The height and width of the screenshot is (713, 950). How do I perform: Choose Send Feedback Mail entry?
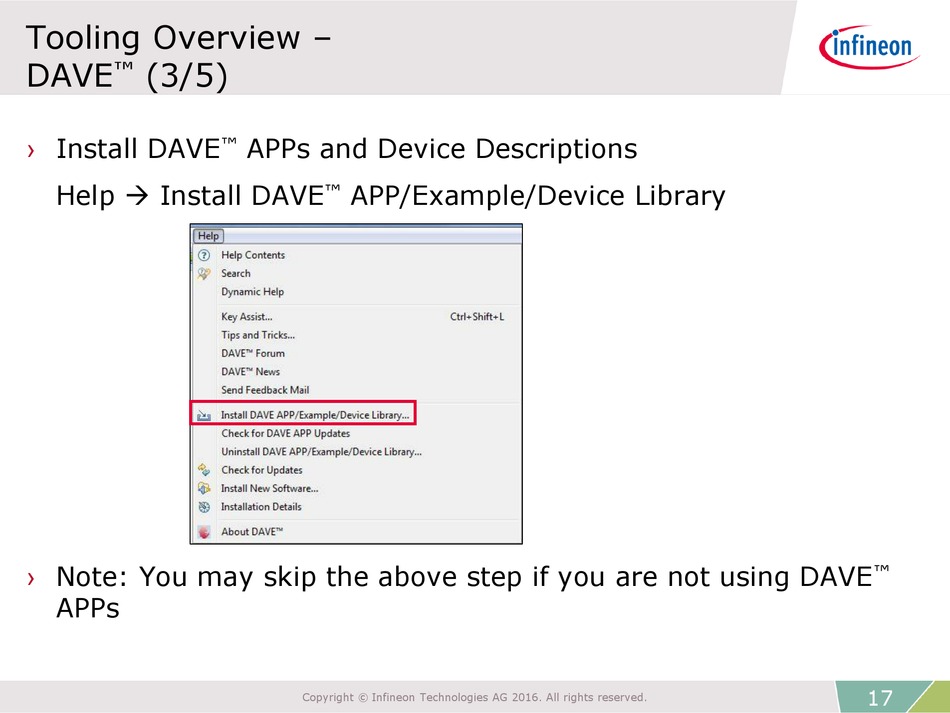point(265,390)
